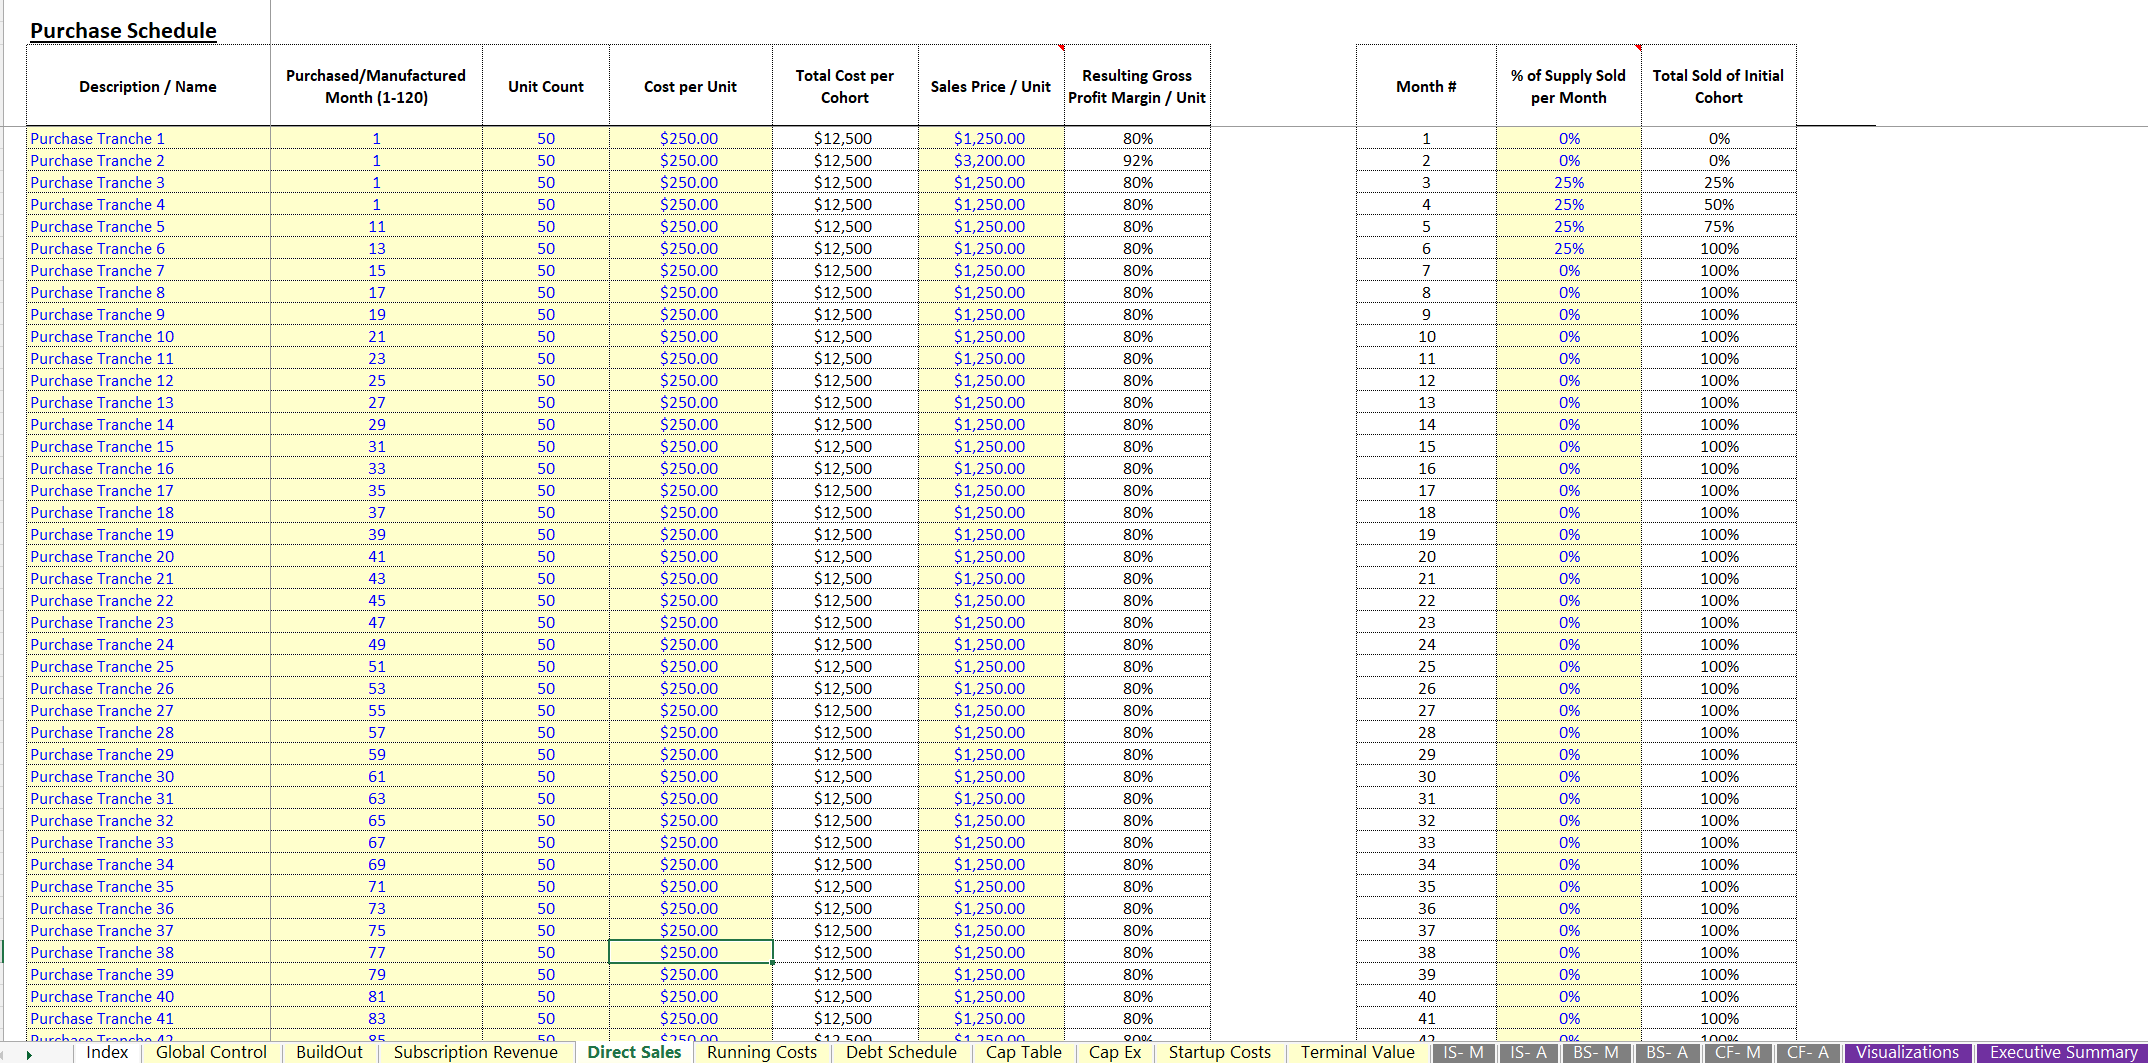Click the comment indicator on Sales Price header

click(1060, 48)
